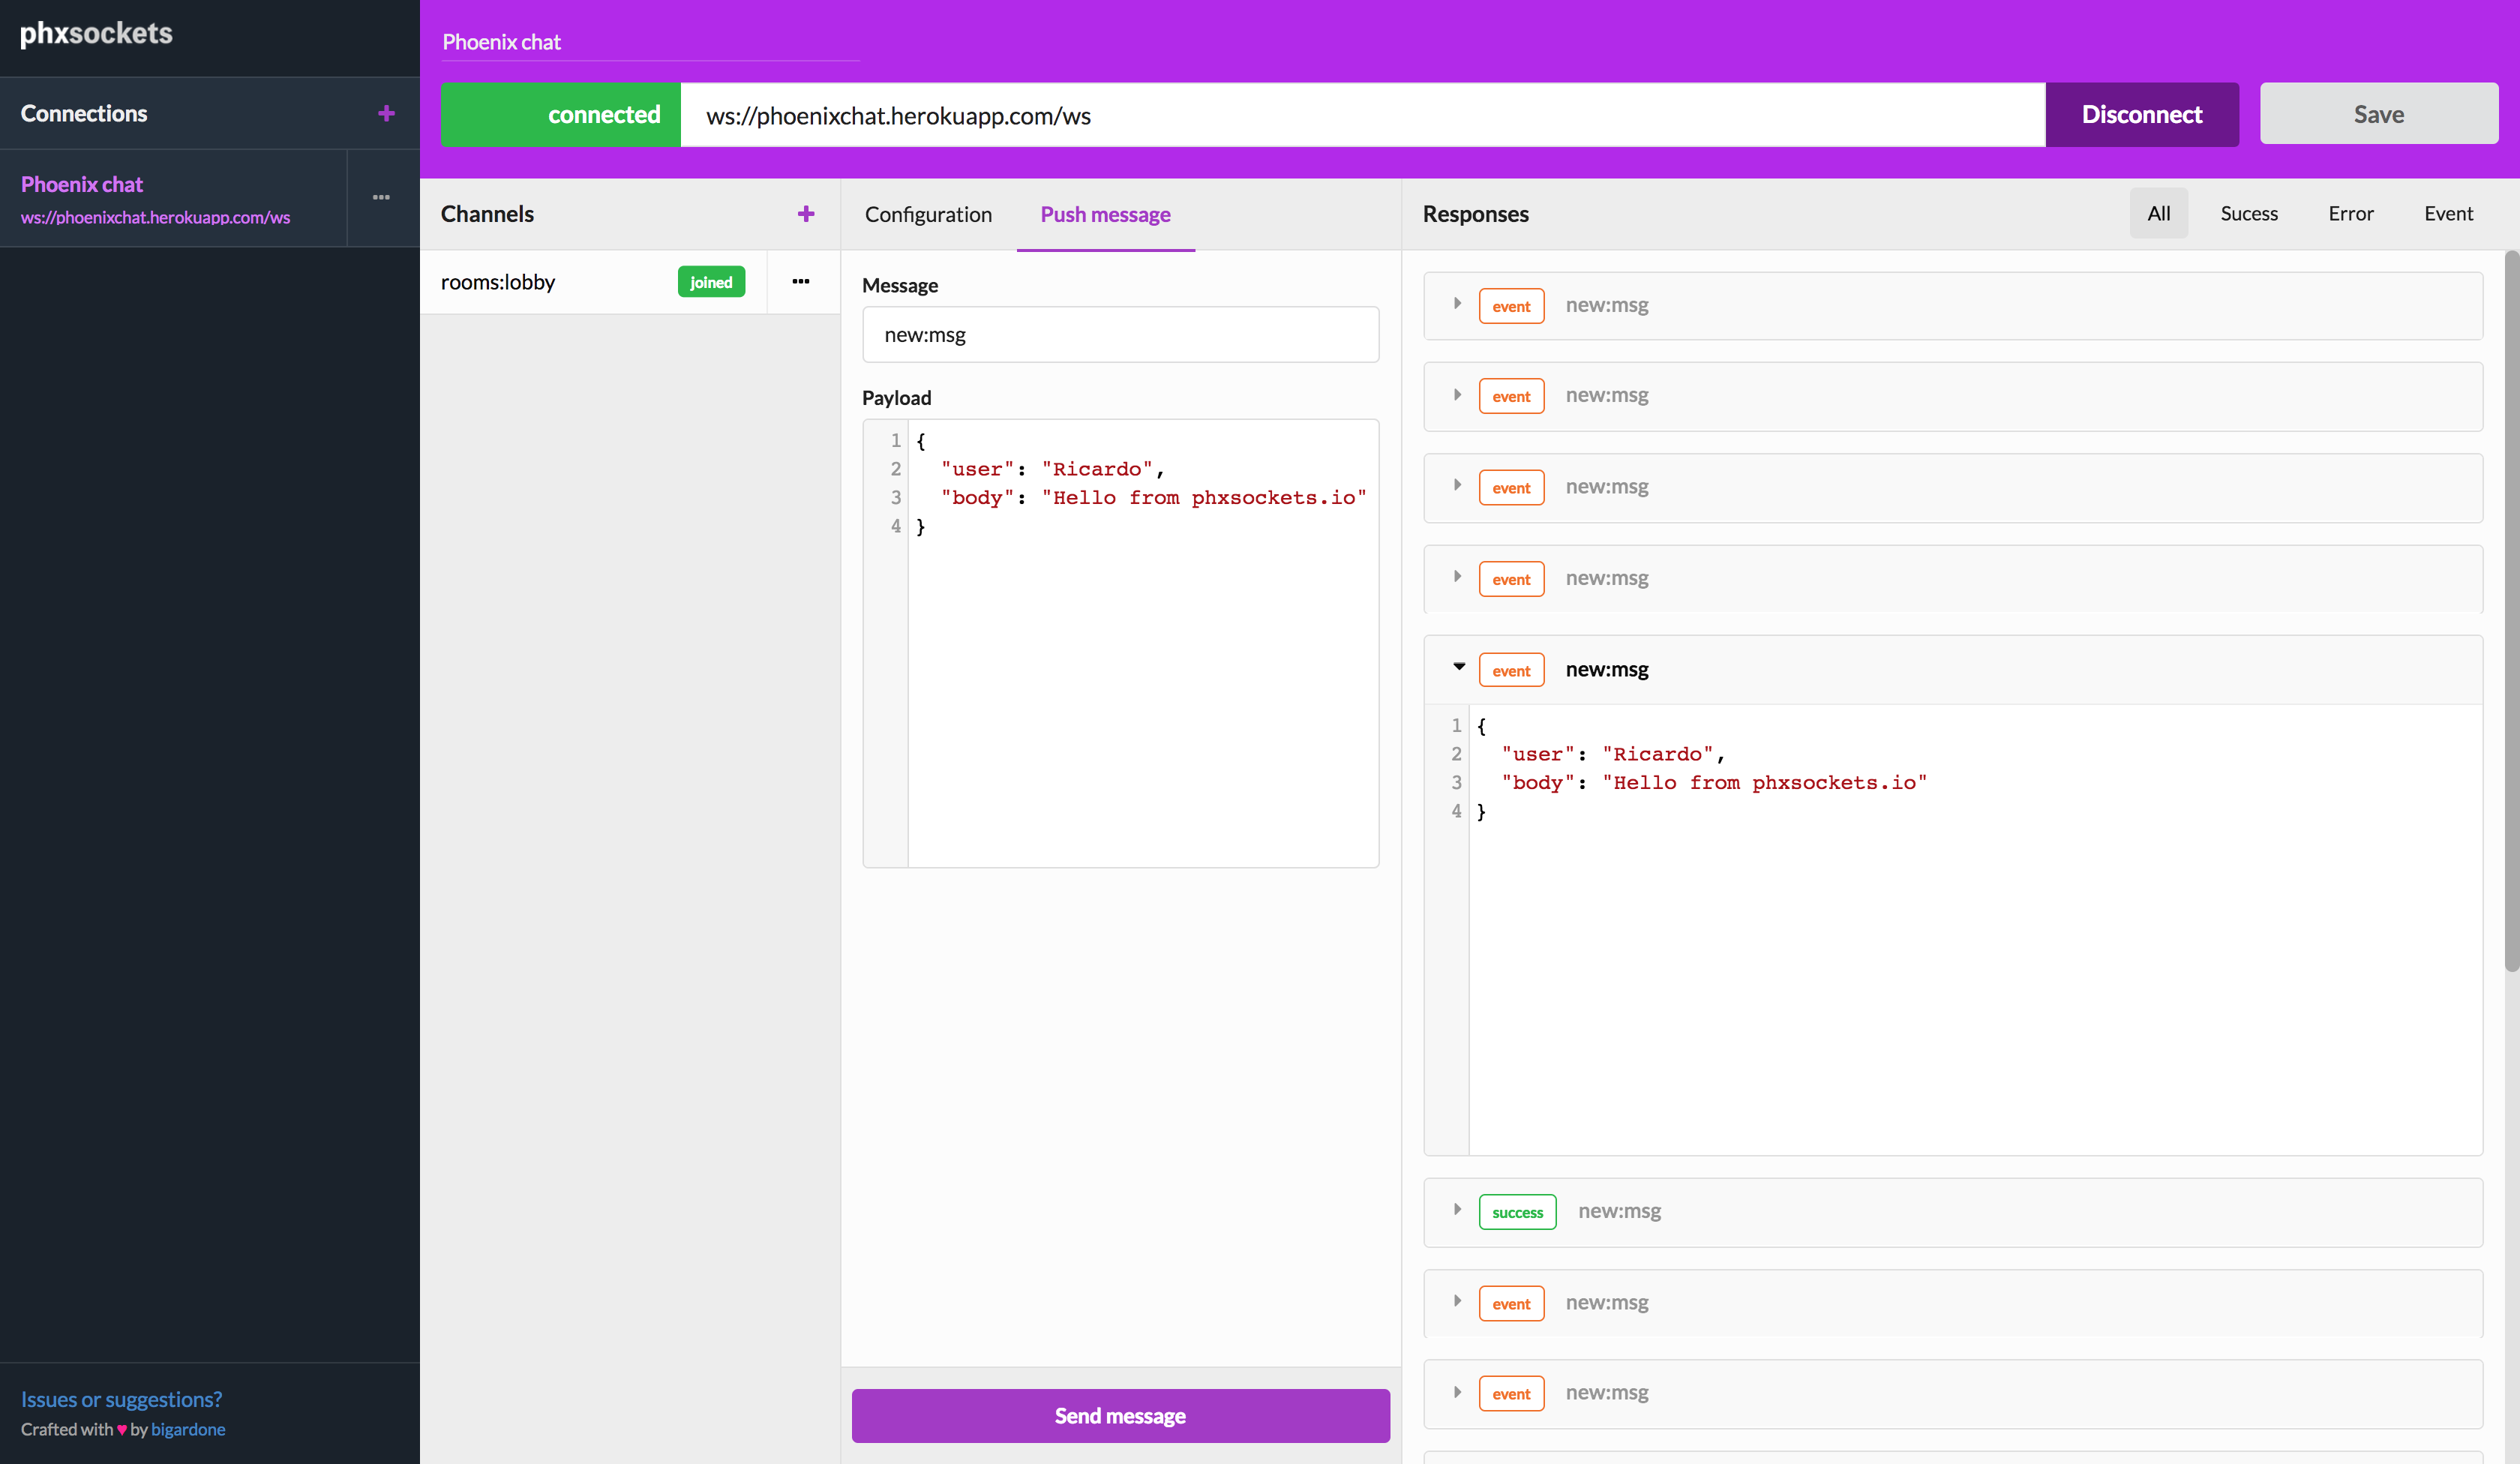Switch to the Configuration tab
Screen dimensions: 2520x1464
(928, 214)
